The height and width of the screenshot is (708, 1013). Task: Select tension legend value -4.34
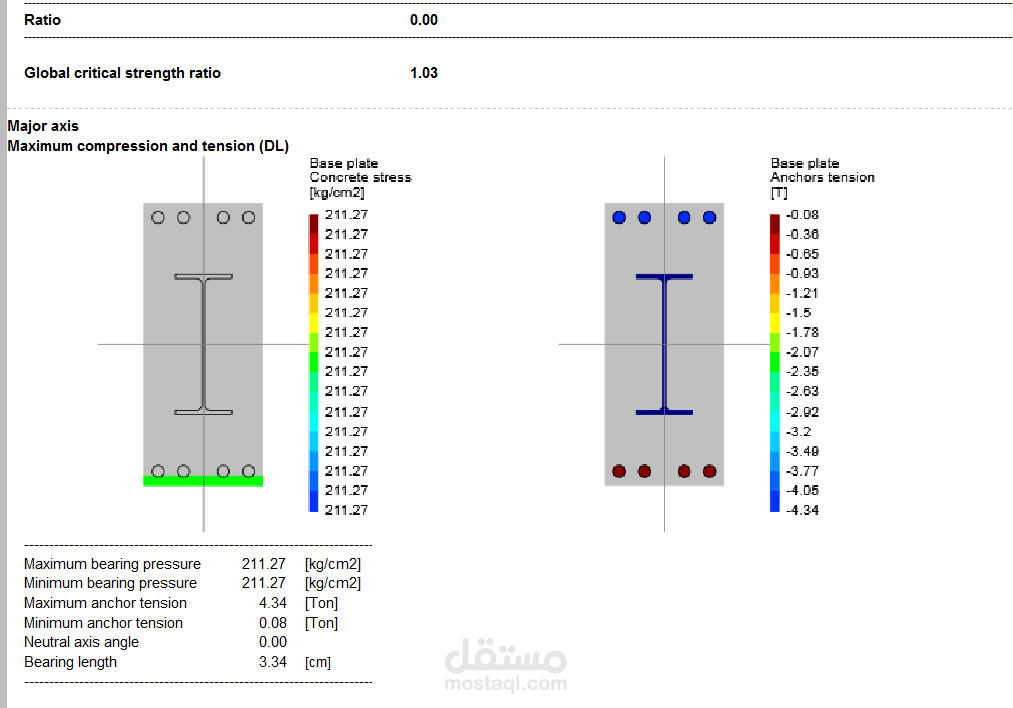802,510
